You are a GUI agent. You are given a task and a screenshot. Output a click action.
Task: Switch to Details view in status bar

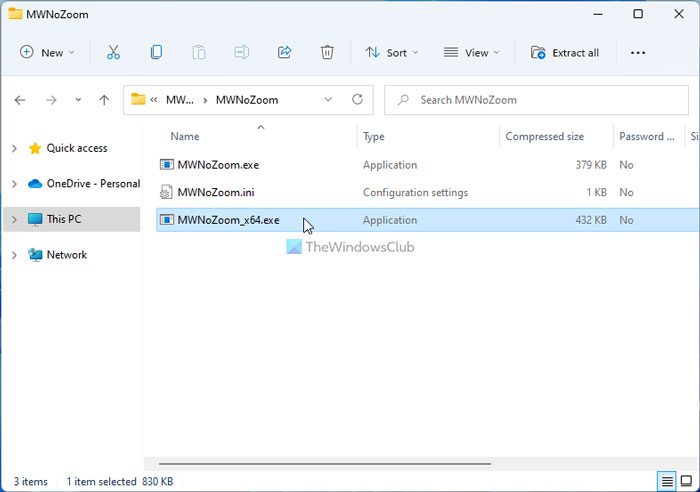click(667, 481)
